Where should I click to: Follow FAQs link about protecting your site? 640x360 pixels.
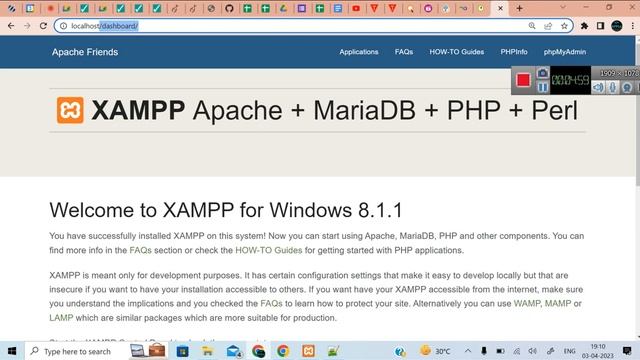click(271, 304)
